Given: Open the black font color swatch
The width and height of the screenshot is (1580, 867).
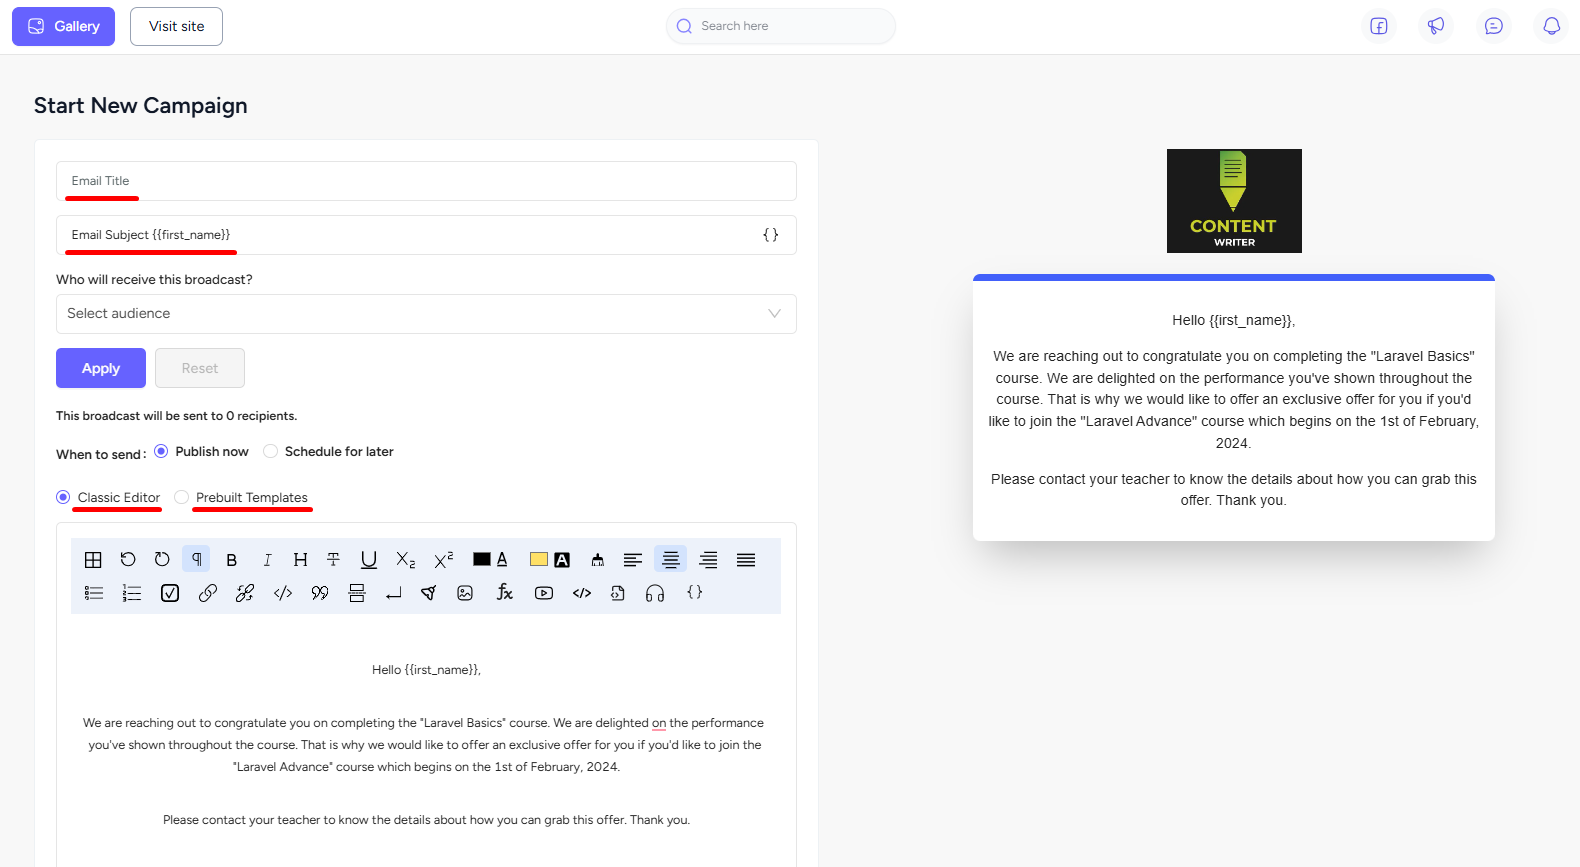Looking at the screenshot, I should click(x=481, y=560).
